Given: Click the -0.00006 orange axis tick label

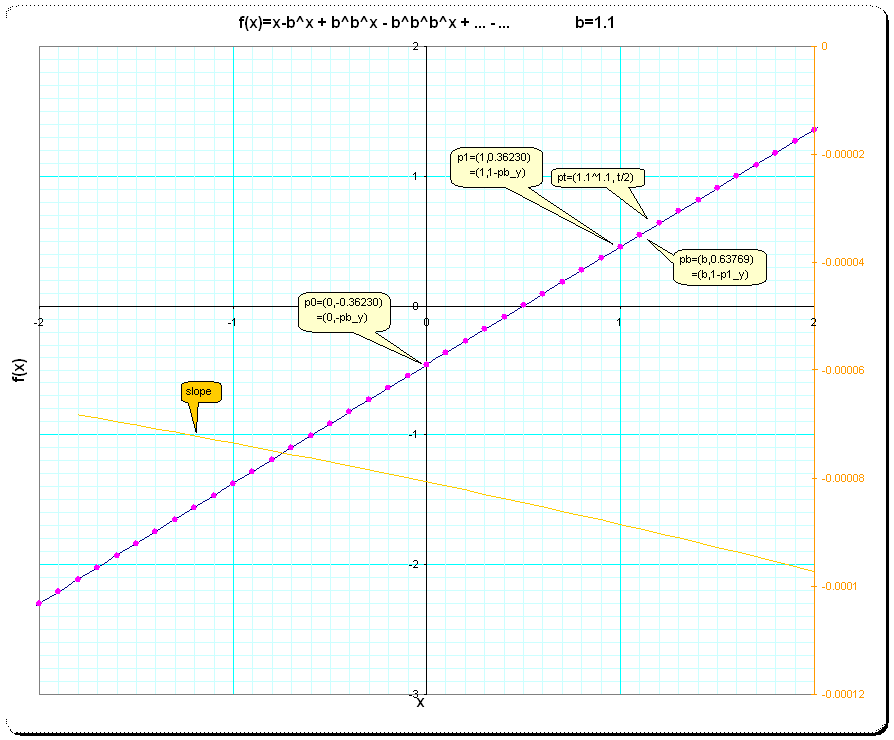Looking at the screenshot, I should point(842,370).
